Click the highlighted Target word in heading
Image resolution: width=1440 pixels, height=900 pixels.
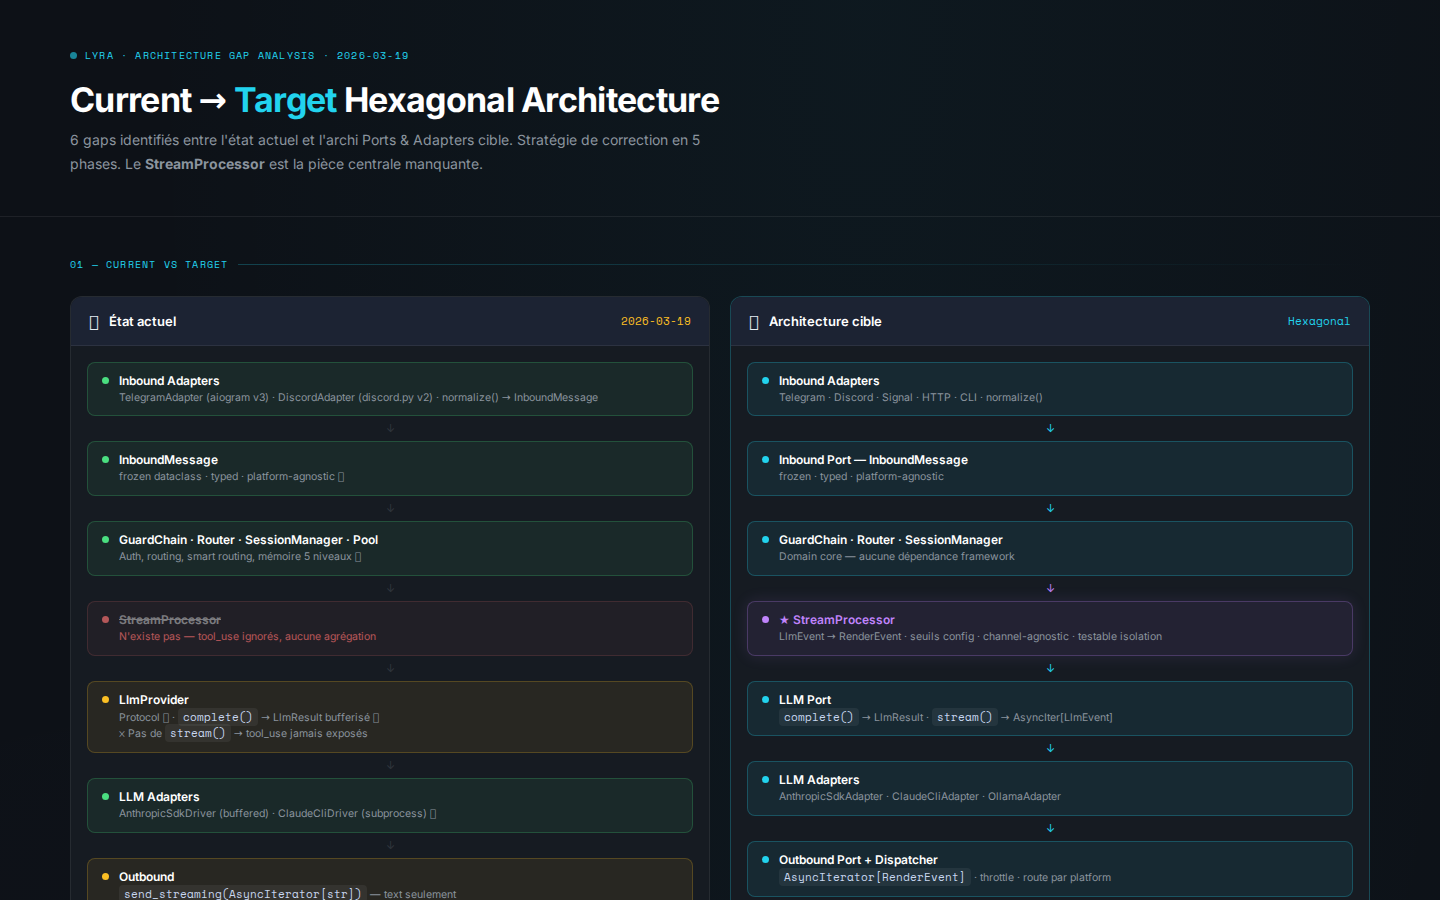coord(285,101)
